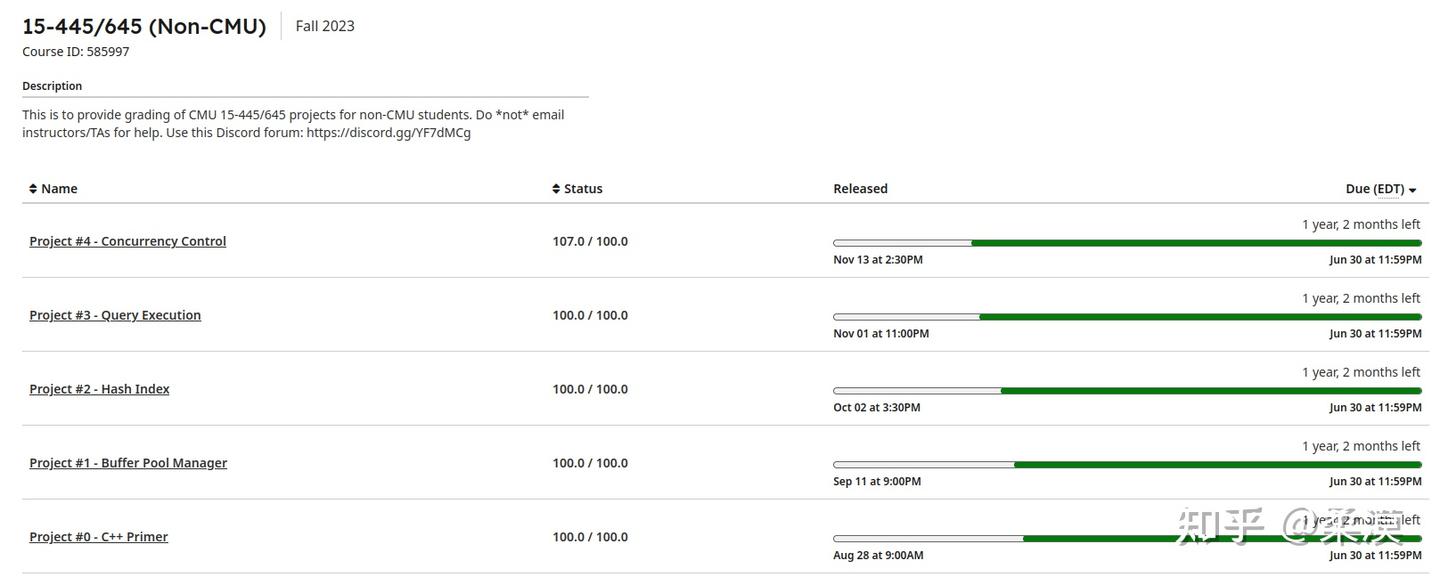
Task: Open Project #3 - Query Execution
Action: tap(115, 315)
